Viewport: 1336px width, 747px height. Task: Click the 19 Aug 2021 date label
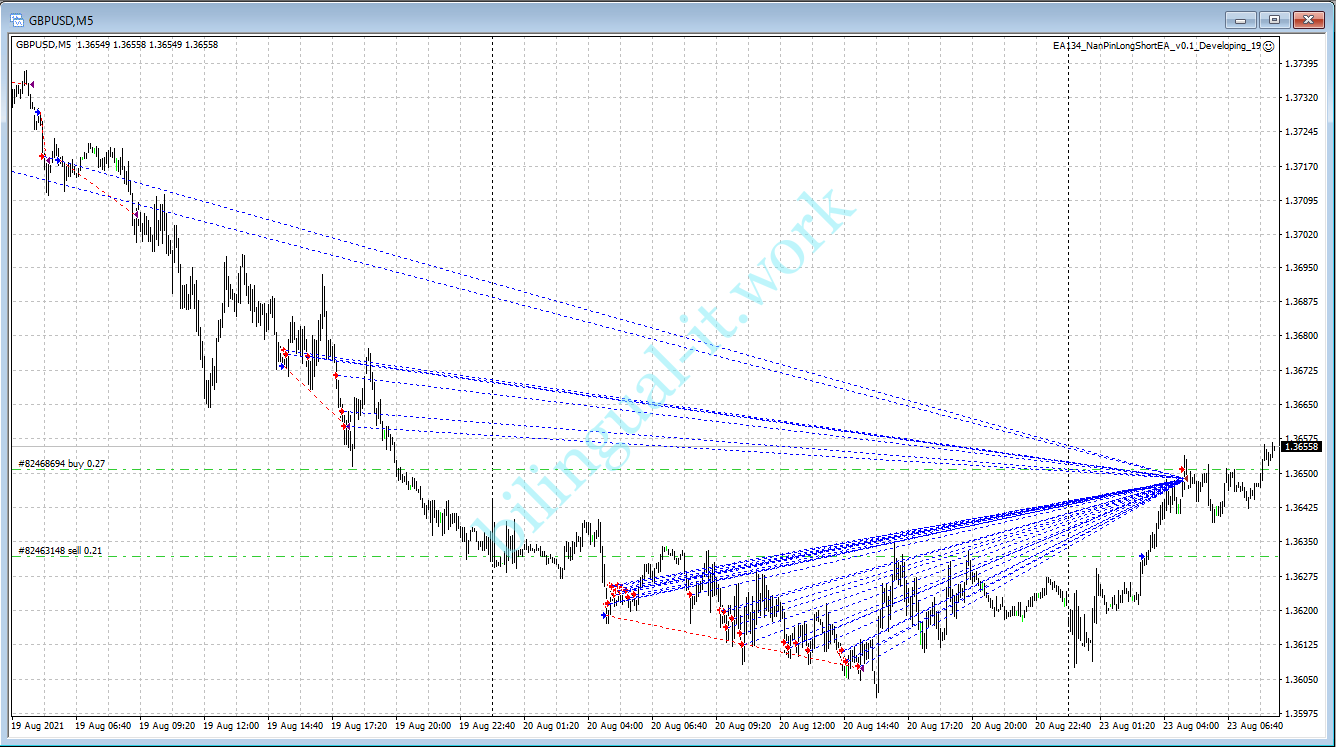coord(38,725)
